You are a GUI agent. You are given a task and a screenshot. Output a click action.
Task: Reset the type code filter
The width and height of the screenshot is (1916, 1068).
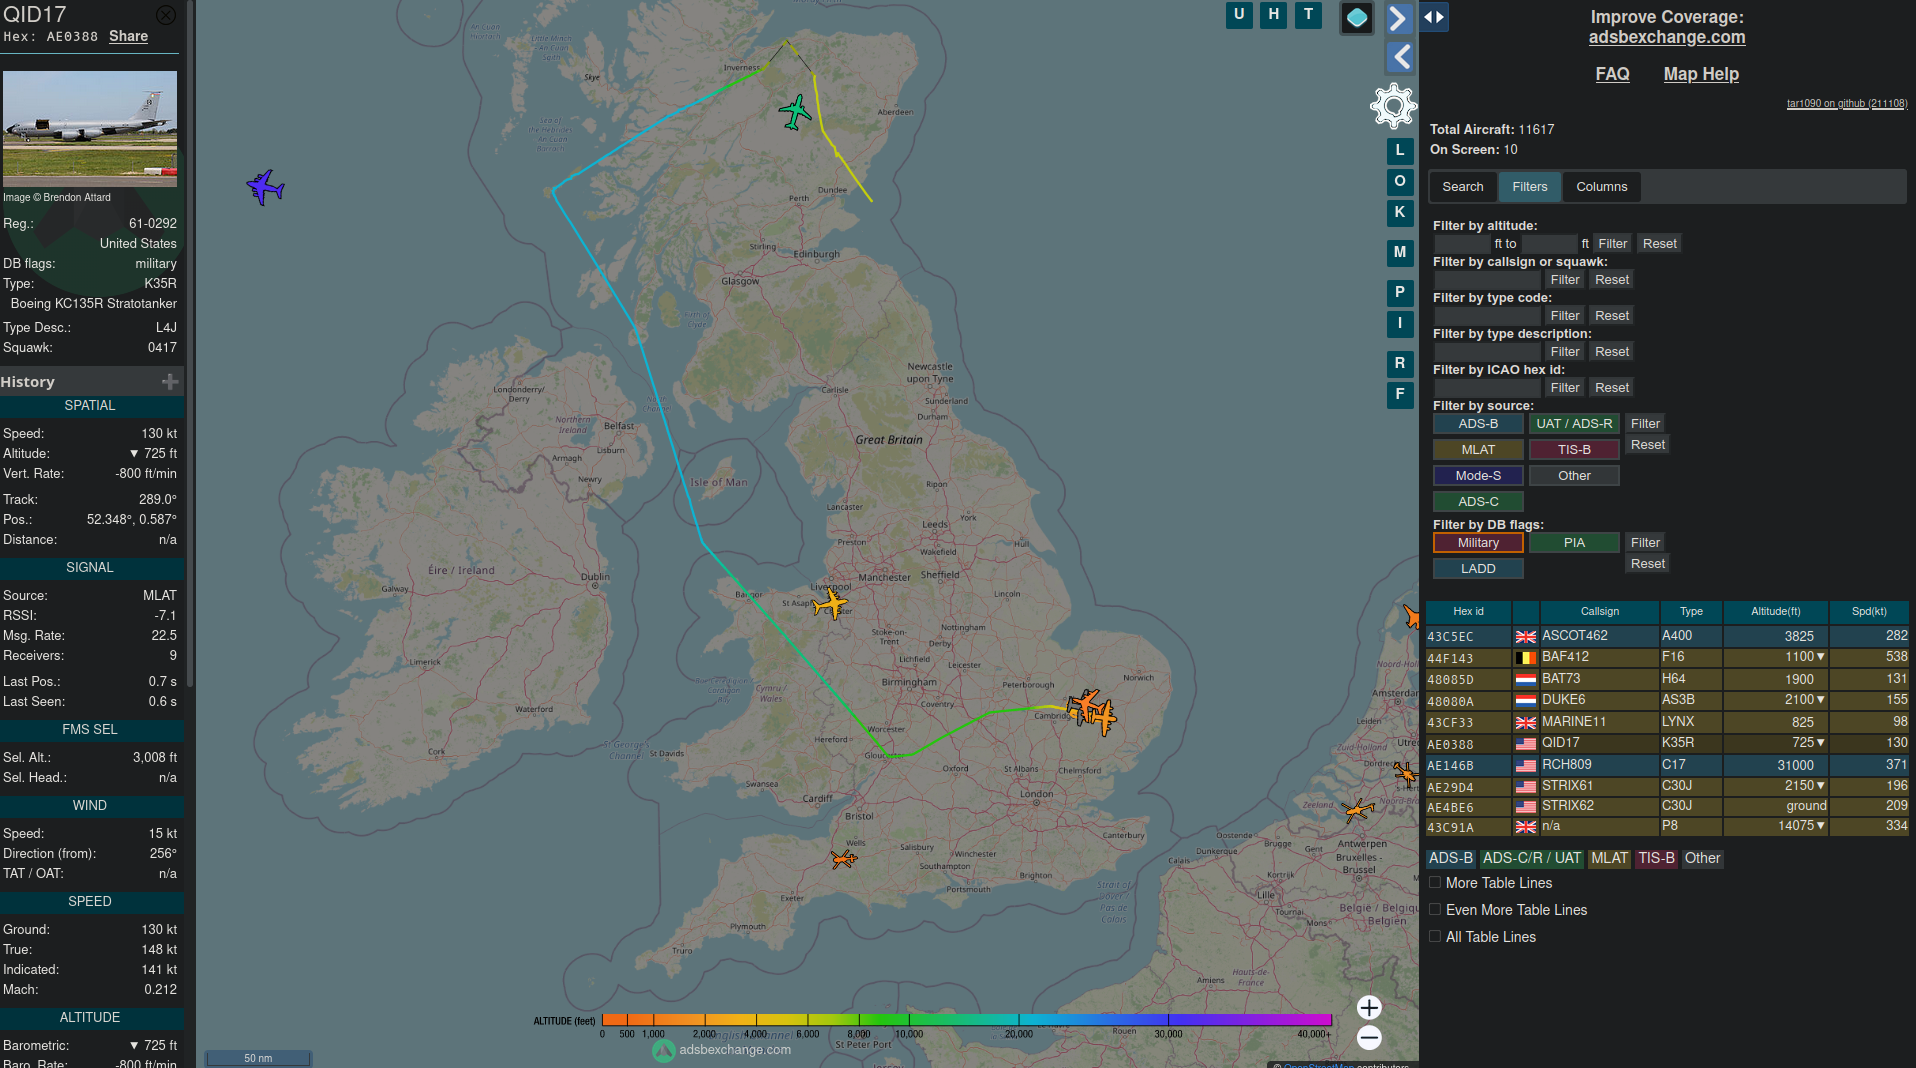click(x=1612, y=316)
